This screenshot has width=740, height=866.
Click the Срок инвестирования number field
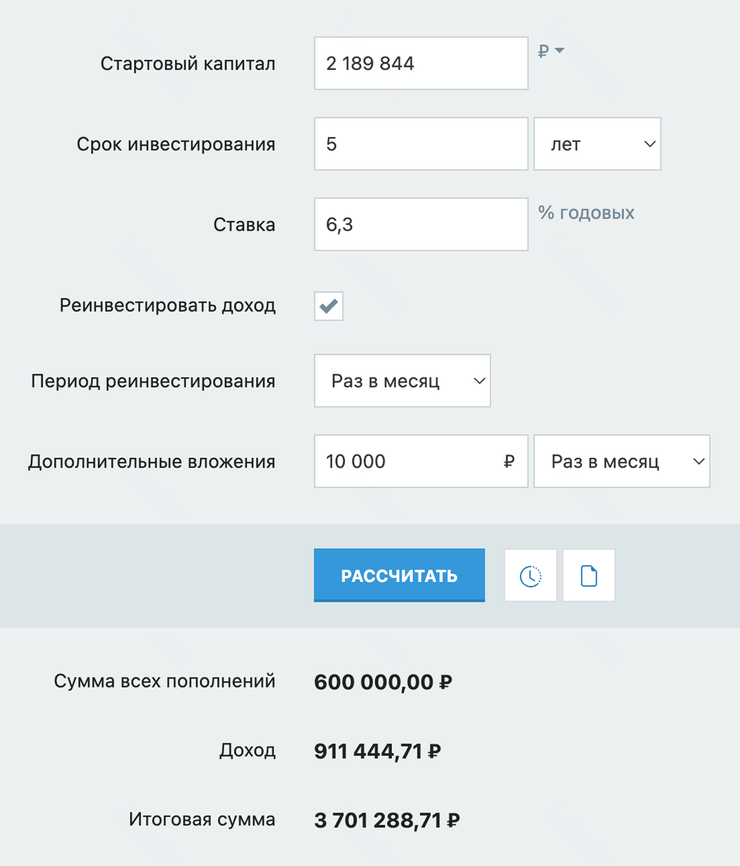click(420, 144)
